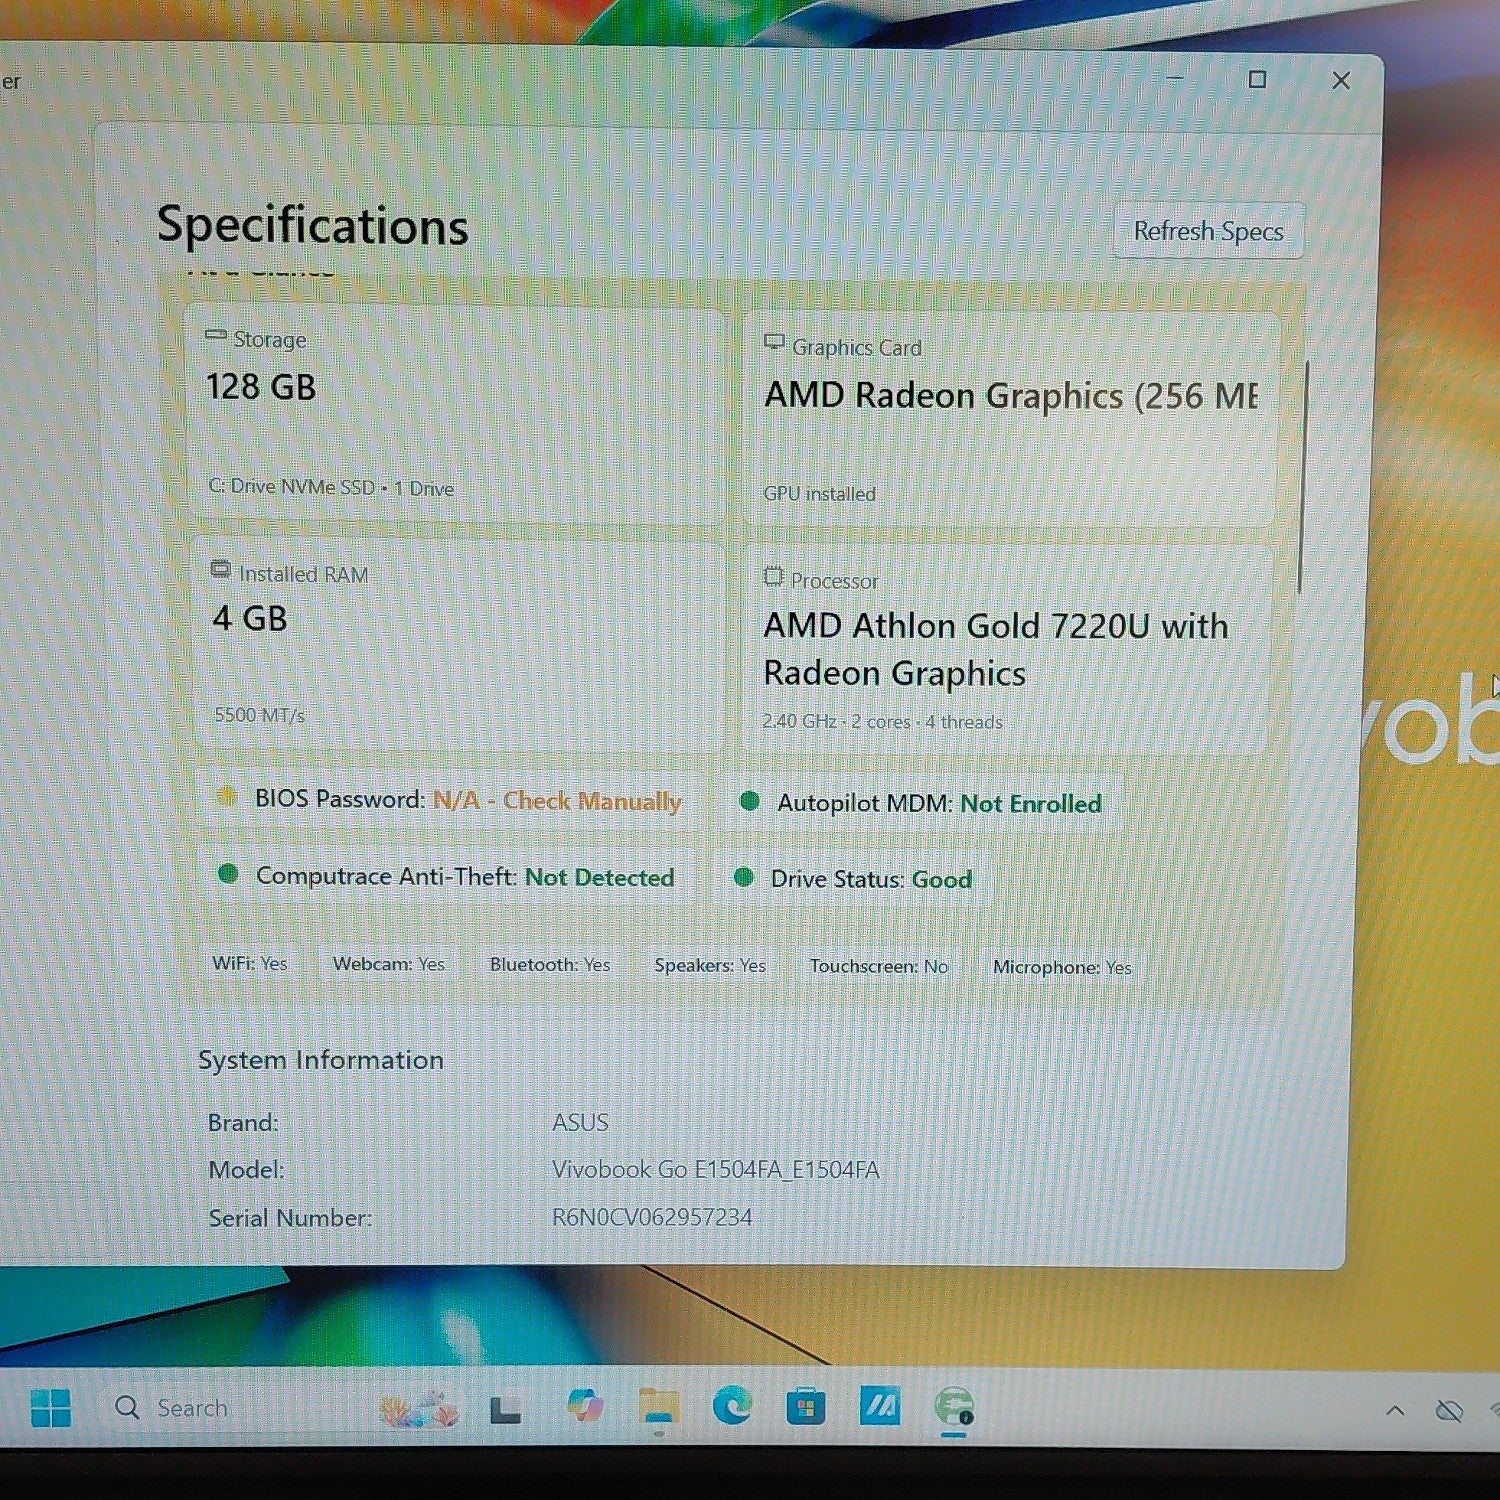Click the Webcam: Yes chip
The image size is (1500, 1500).
point(389,964)
